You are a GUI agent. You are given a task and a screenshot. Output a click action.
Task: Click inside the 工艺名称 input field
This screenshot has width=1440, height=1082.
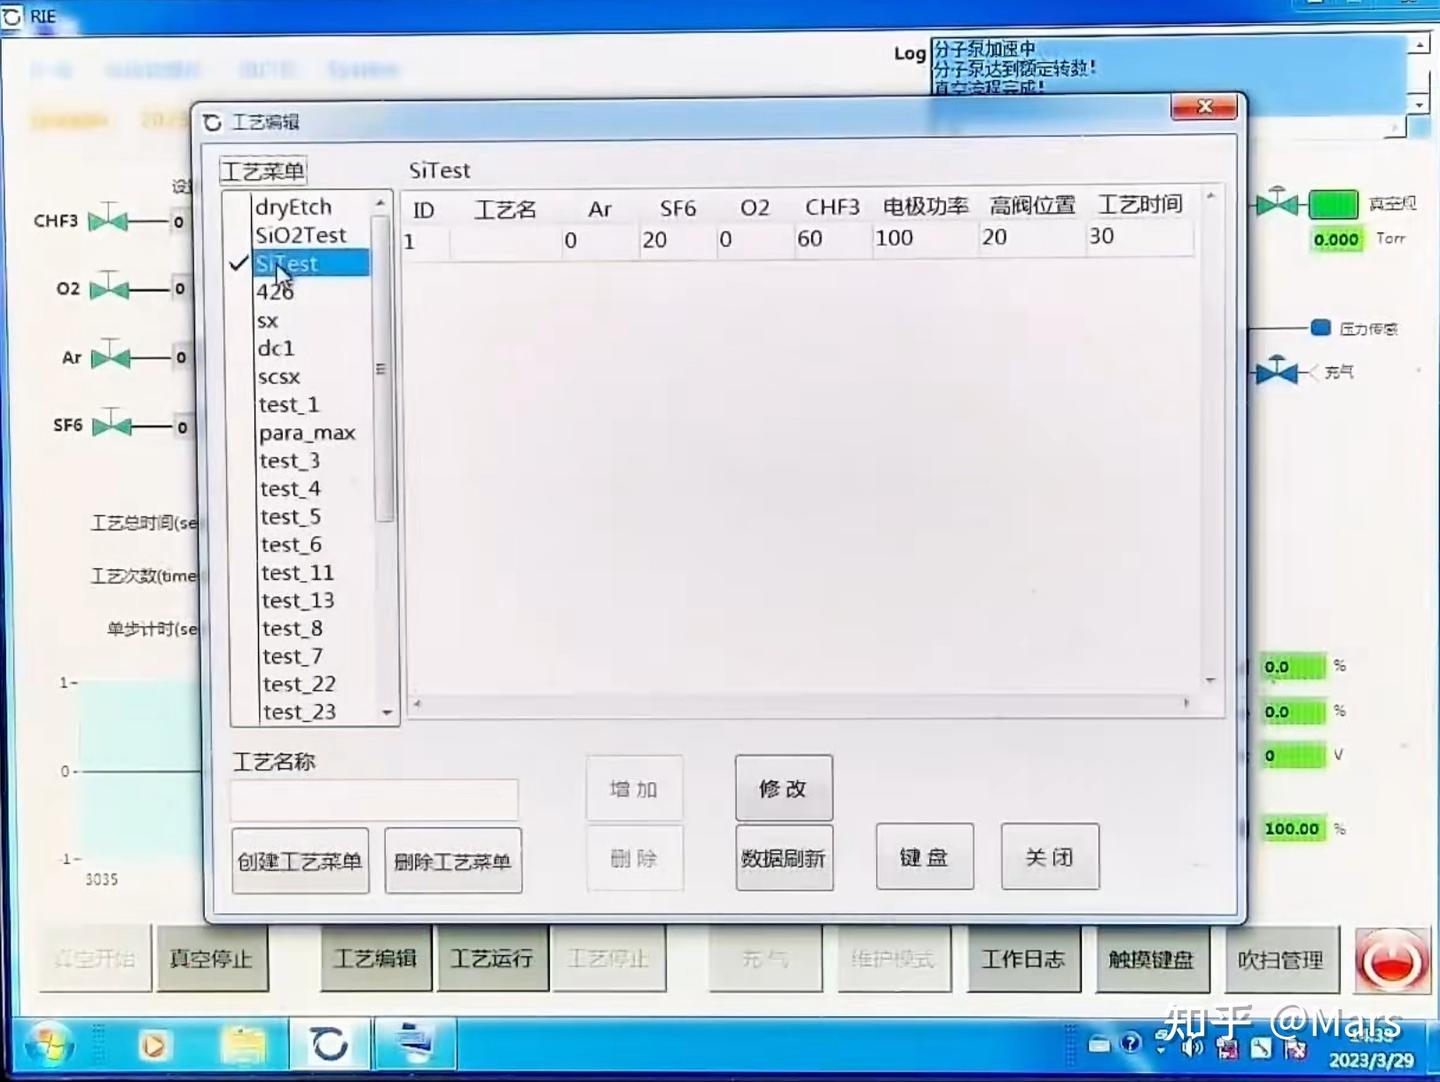(372, 799)
